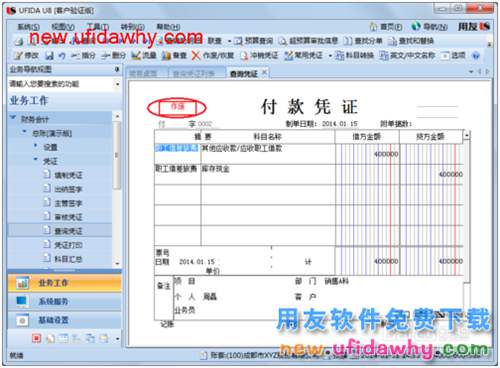The width and height of the screenshot is (500, 368).
Task: Click the red square icon in bottom strip
Action: 36,339
